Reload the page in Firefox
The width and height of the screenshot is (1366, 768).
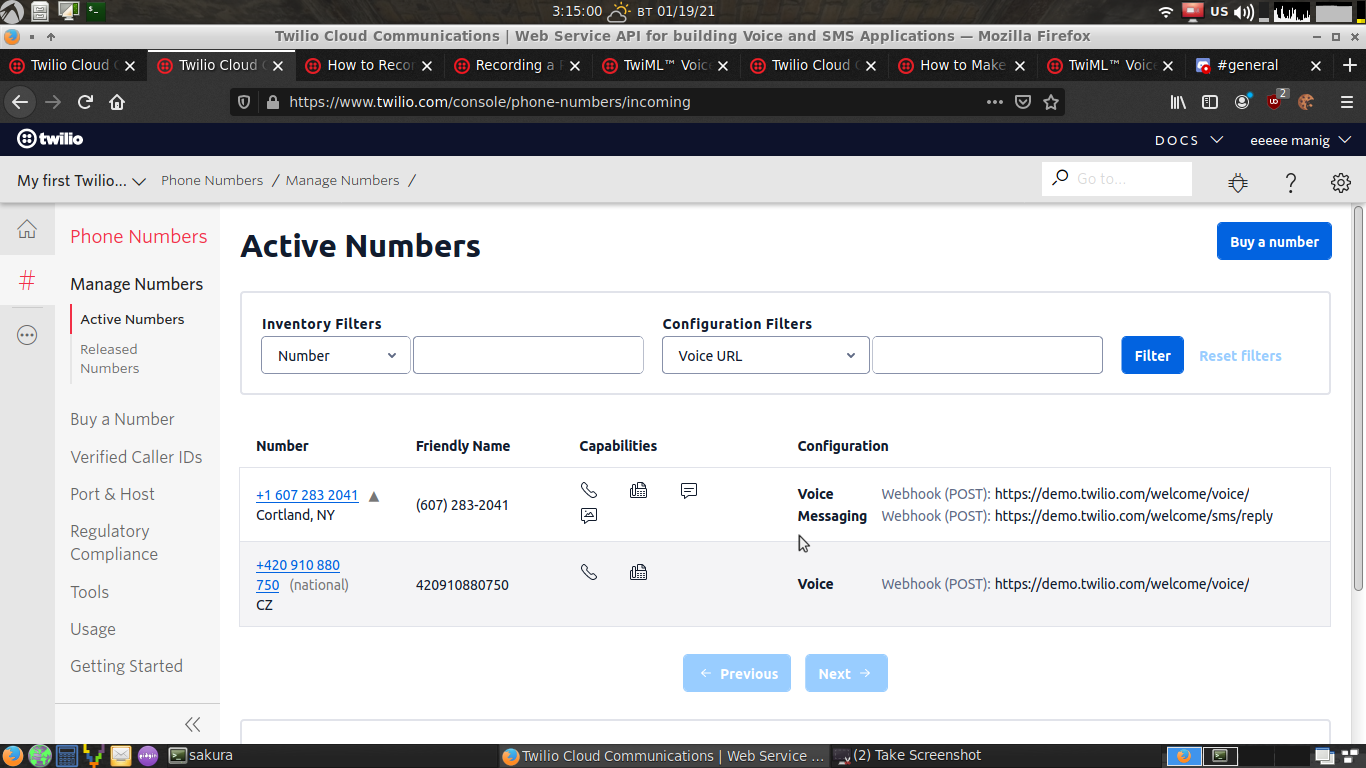(85, 102)
